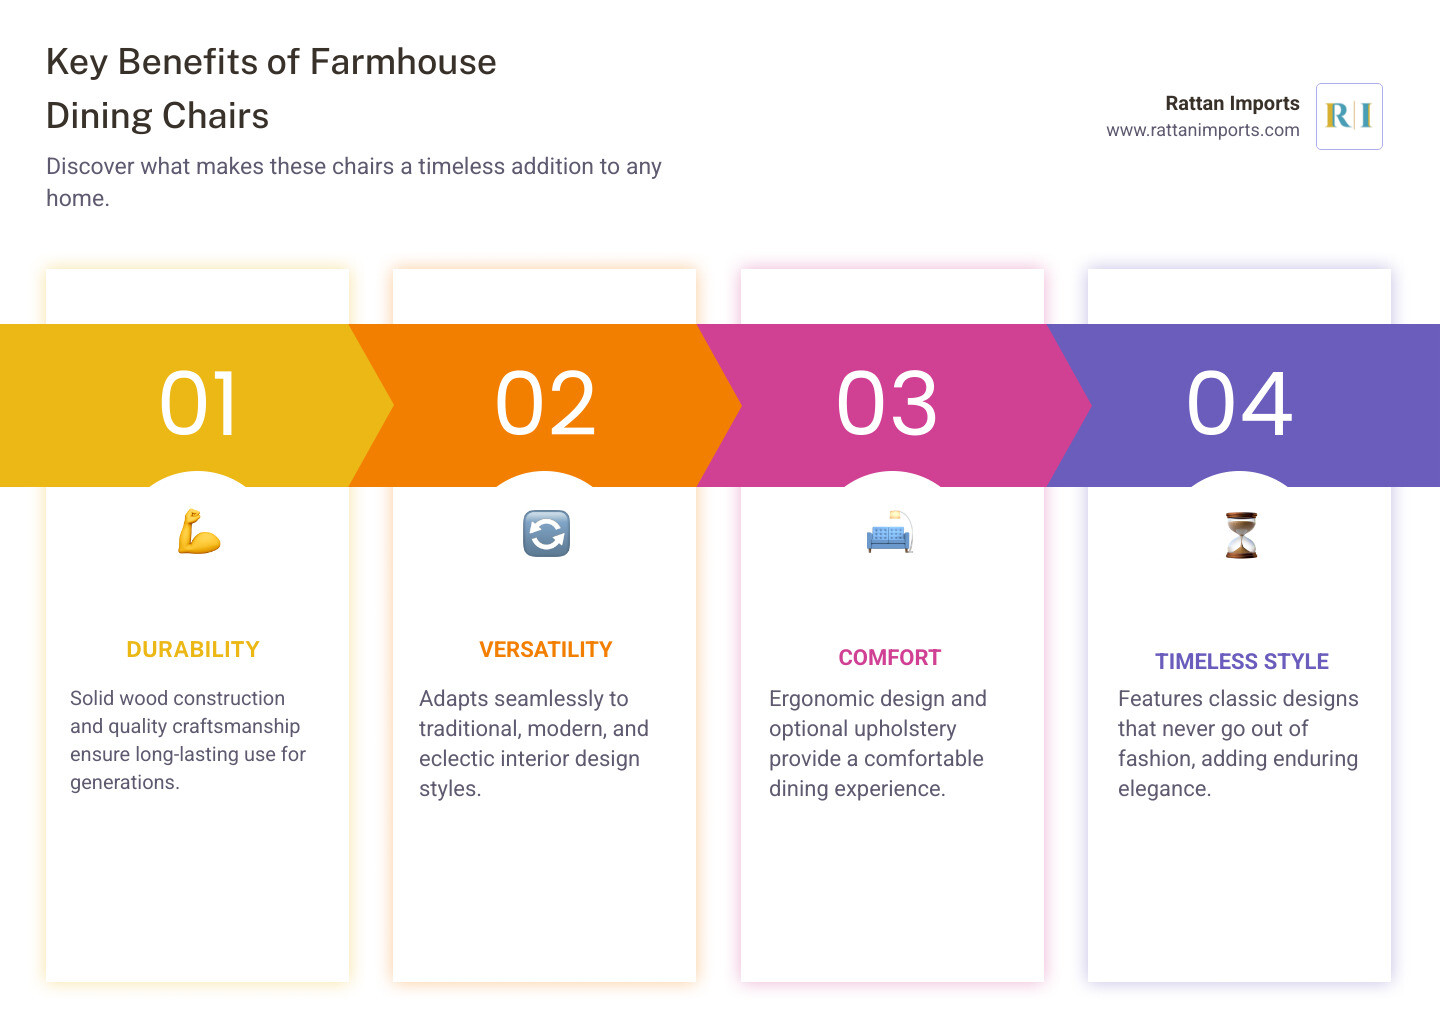Click the ergonomic design description text
Image resolution: width=1440 pixels, height=1024 pixels.
(877, 743)
